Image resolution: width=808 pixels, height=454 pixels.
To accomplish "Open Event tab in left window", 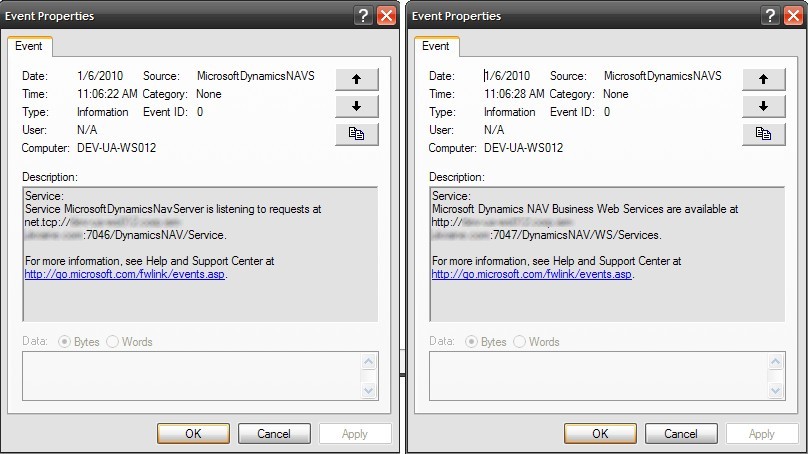I will point(29,46).
